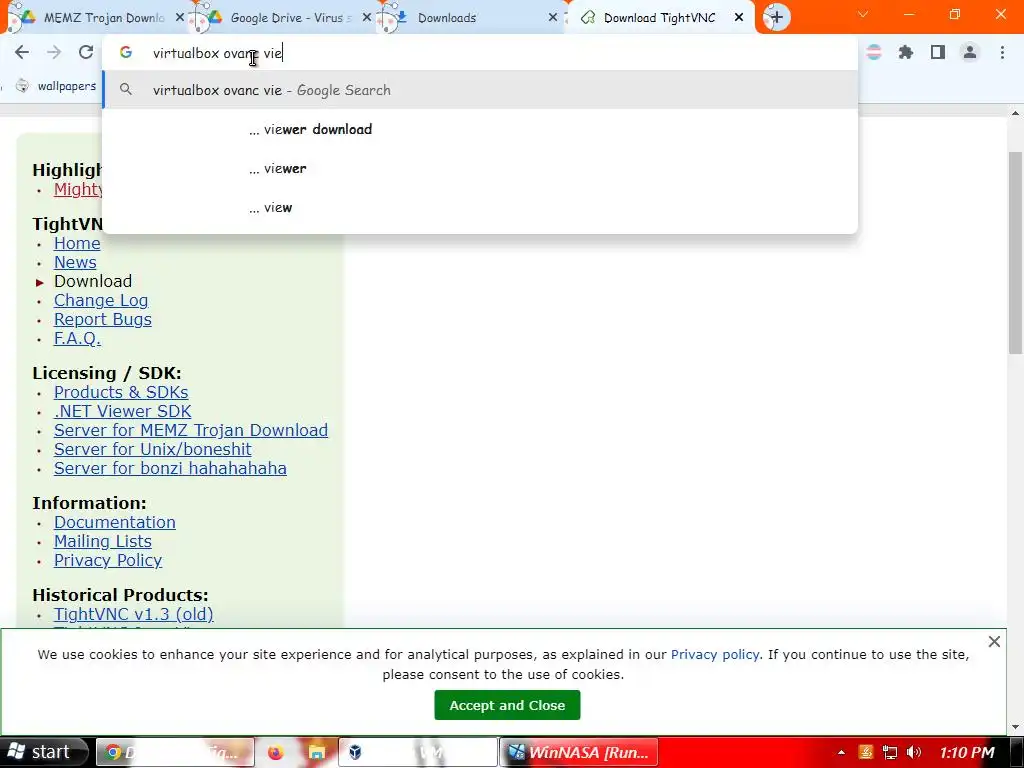Image resolution: width=1024 pixels, height=768 pixels.
Task: Open the tab search chevron
Action: 863,14
